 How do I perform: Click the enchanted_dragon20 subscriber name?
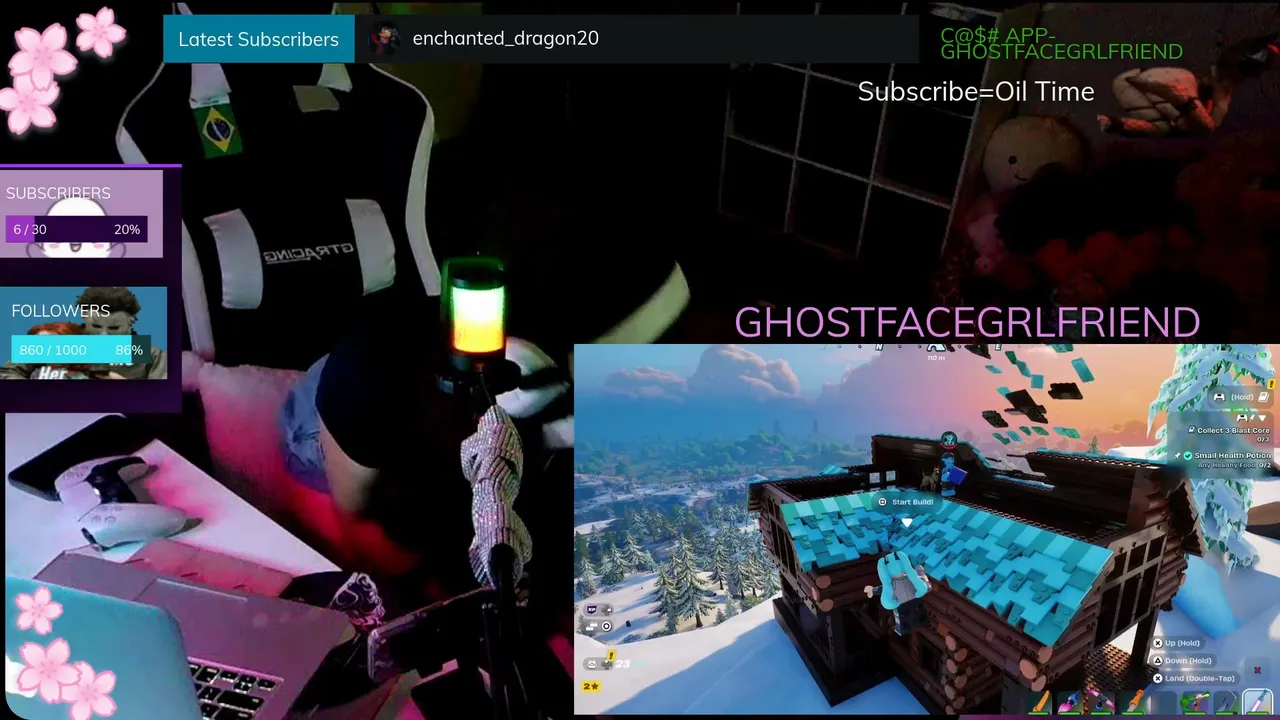click(506, 39)
